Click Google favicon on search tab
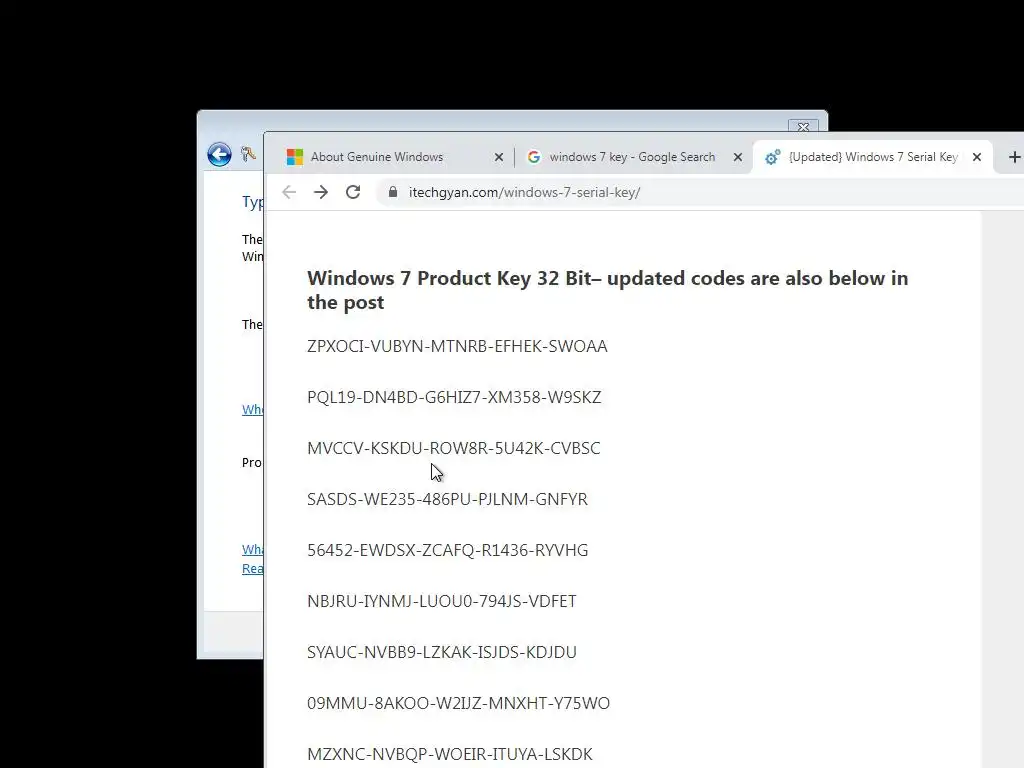Image resolution: width=1024 pixels, height=768 pixels. click(534, 157)
